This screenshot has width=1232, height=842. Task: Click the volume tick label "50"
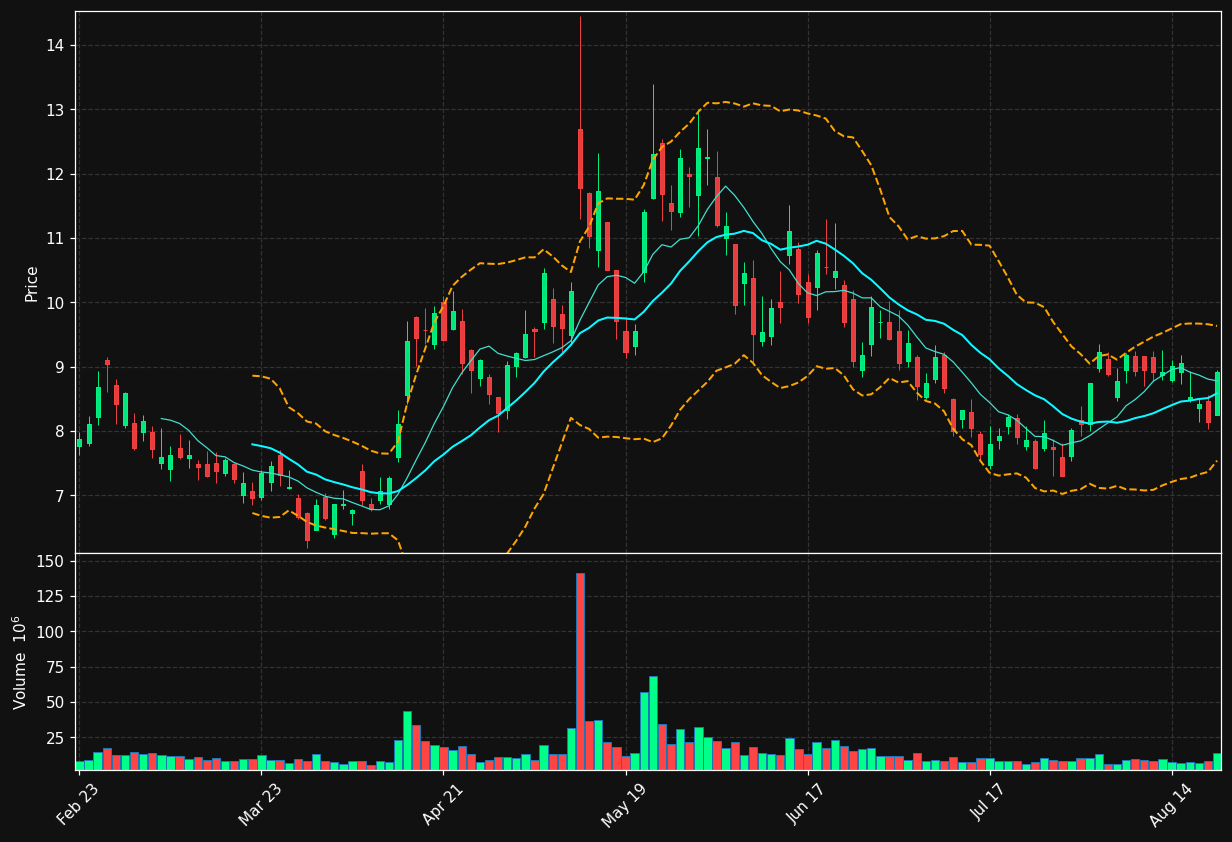click(54, 702)
